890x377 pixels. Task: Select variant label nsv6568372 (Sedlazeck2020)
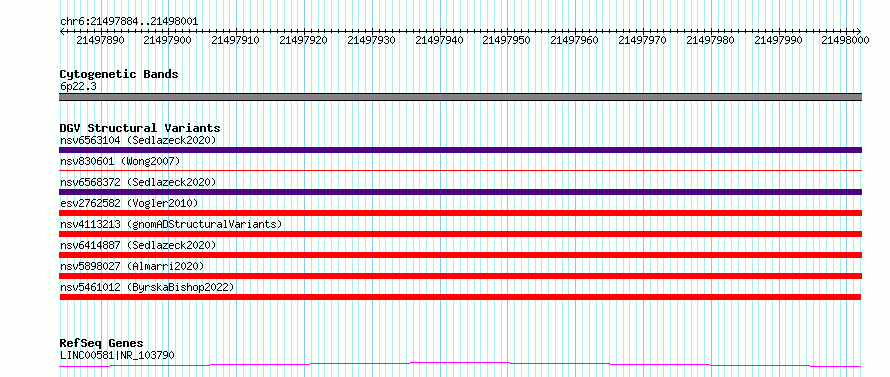coord(138,182)
